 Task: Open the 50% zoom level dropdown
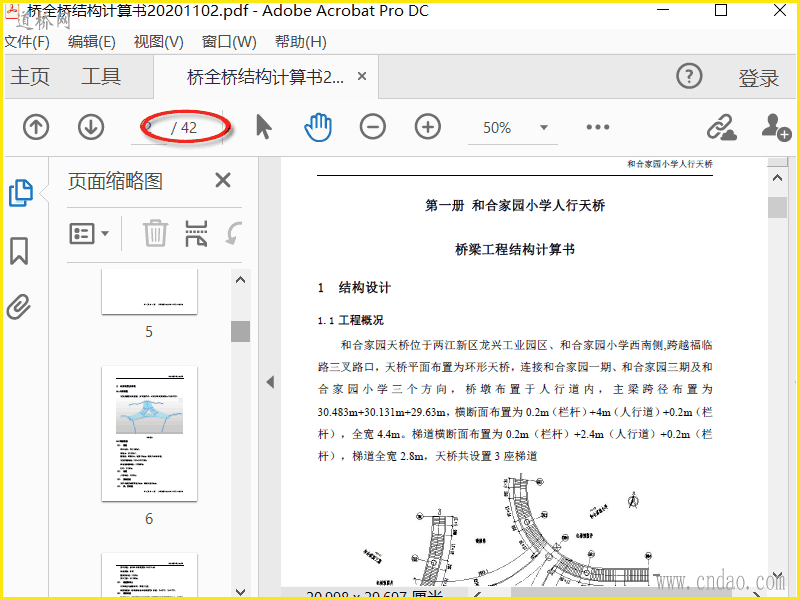point(544,128)
